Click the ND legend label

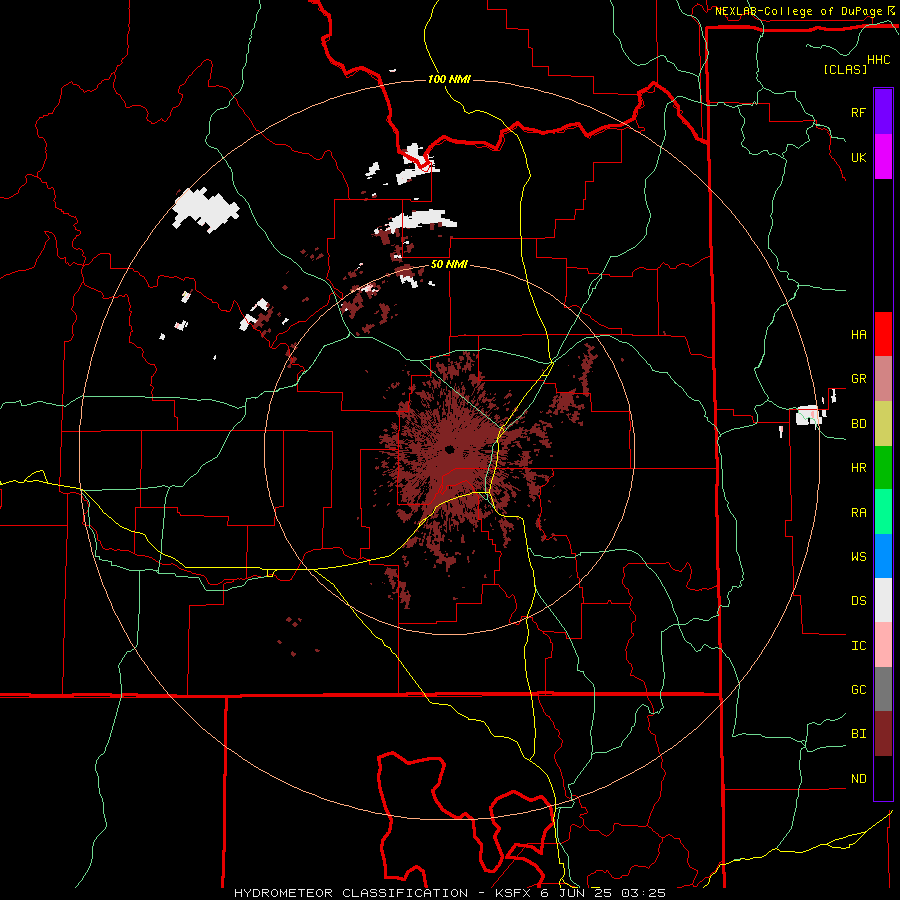(x=858, y=779)
